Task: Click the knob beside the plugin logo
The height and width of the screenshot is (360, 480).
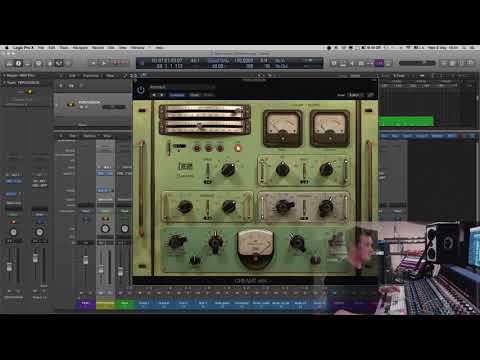Action: pyautogui.click(x=228, y=170)
